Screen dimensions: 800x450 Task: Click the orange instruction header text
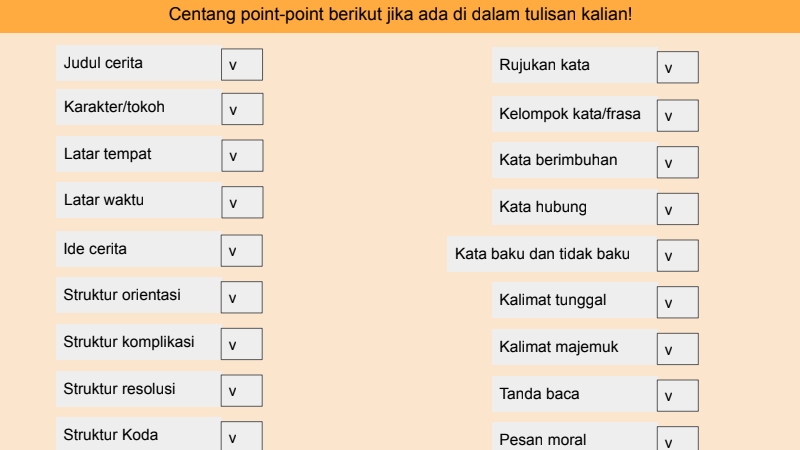point(400,16)
